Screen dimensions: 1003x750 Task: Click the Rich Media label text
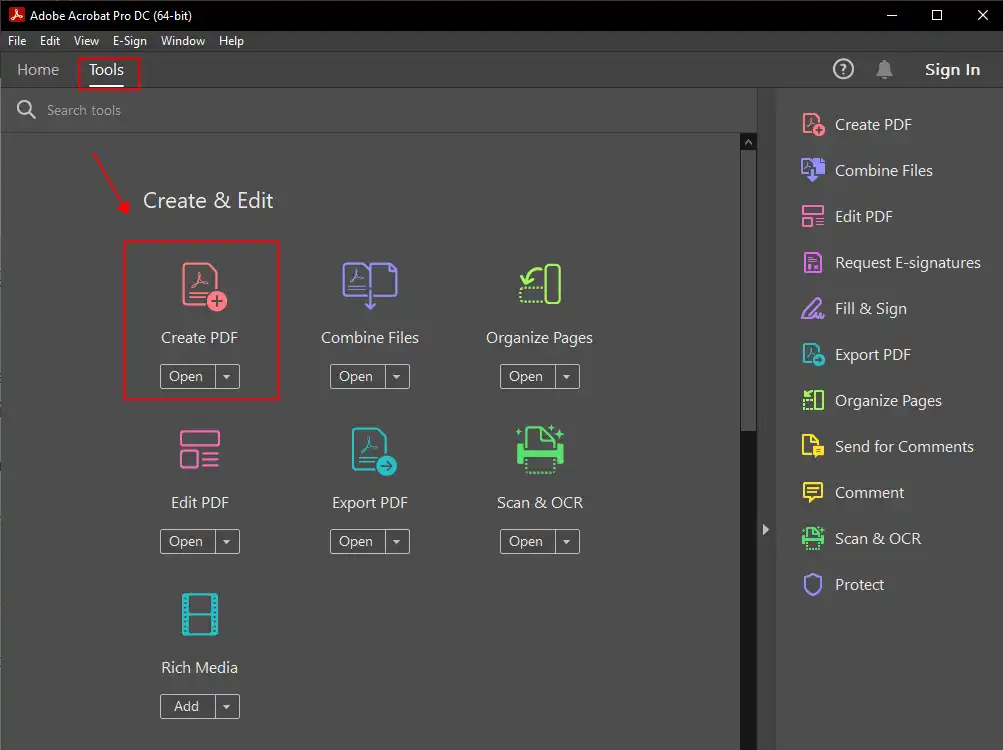click(200, 667)
